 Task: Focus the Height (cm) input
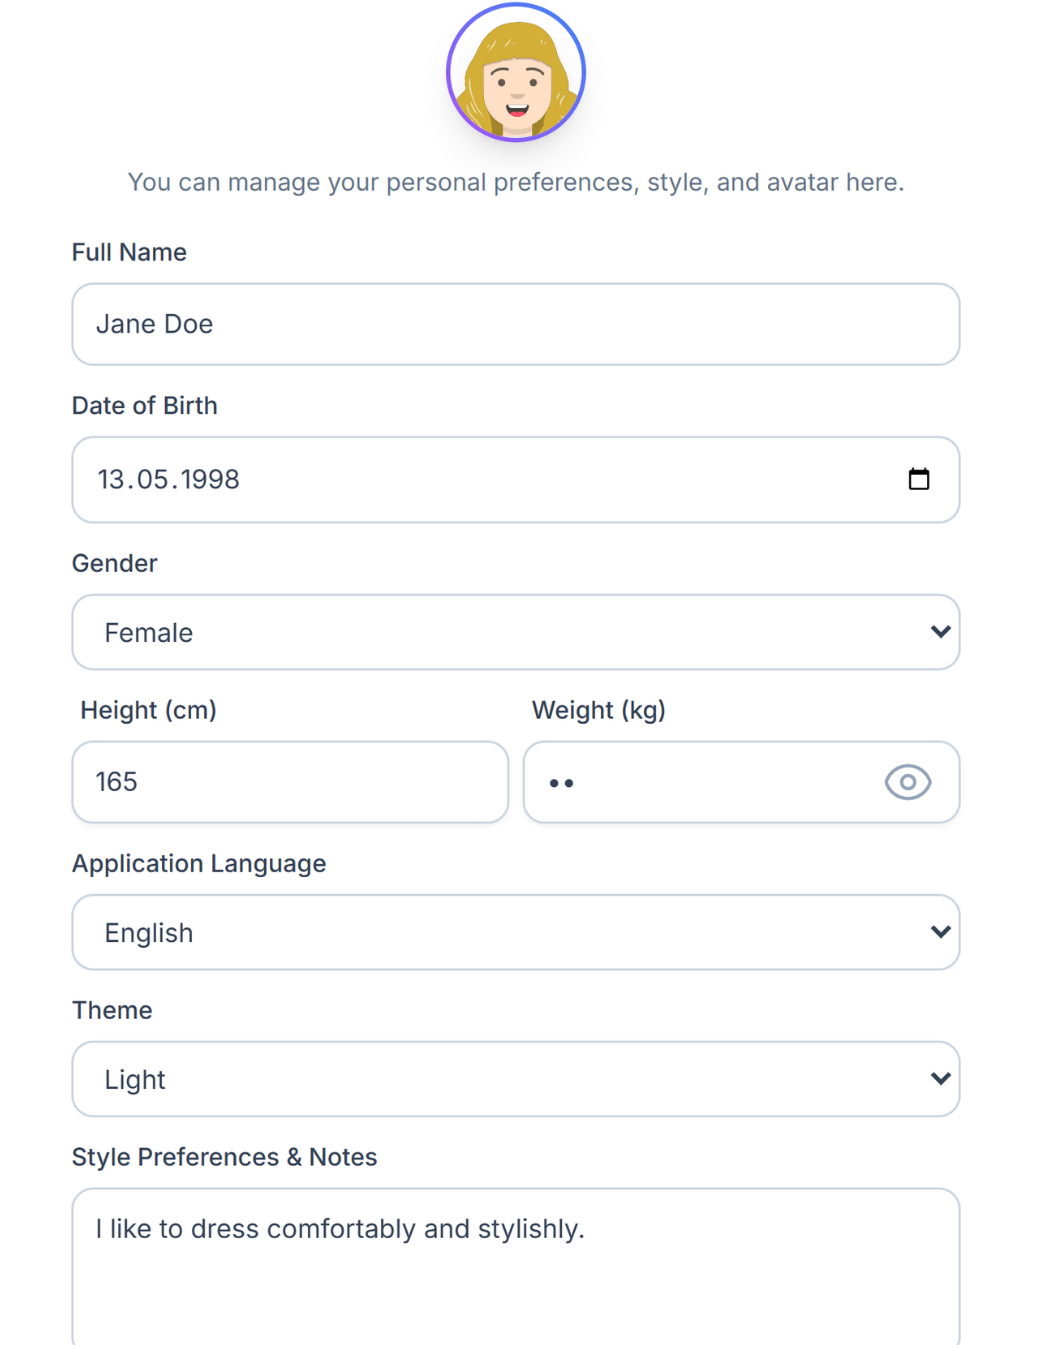(290, 782)
